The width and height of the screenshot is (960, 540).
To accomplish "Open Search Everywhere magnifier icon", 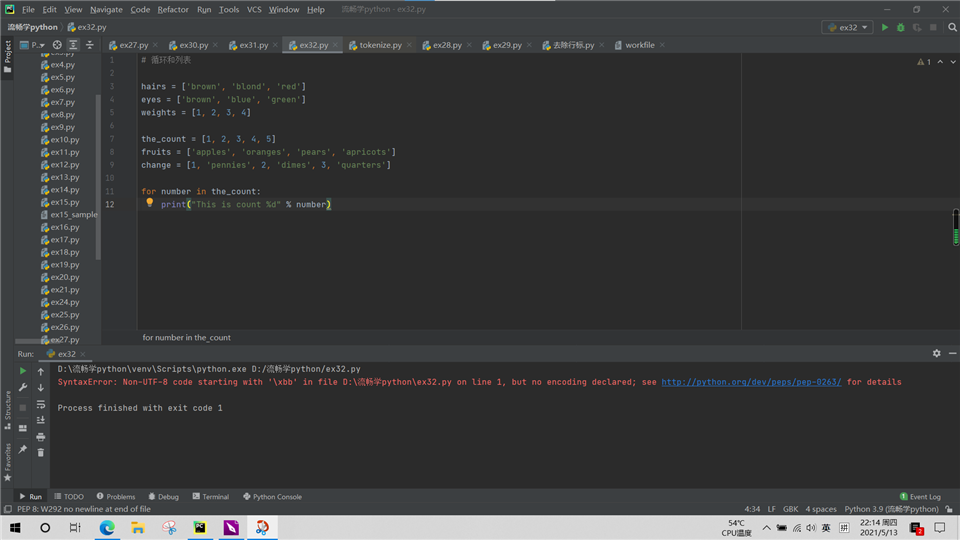I will 952,27.
